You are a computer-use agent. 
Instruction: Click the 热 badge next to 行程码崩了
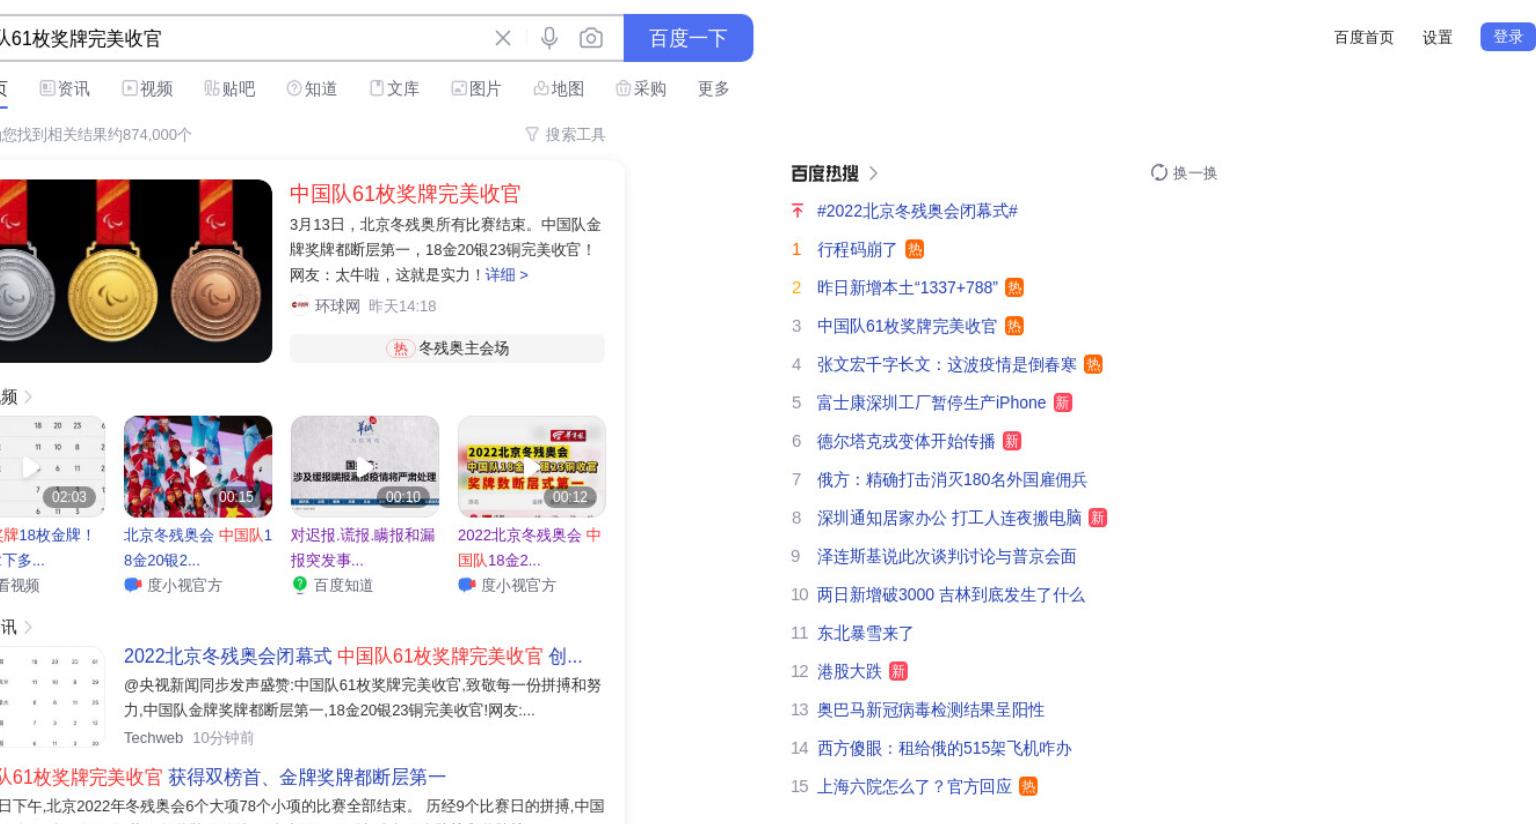(x=914, y=250)
